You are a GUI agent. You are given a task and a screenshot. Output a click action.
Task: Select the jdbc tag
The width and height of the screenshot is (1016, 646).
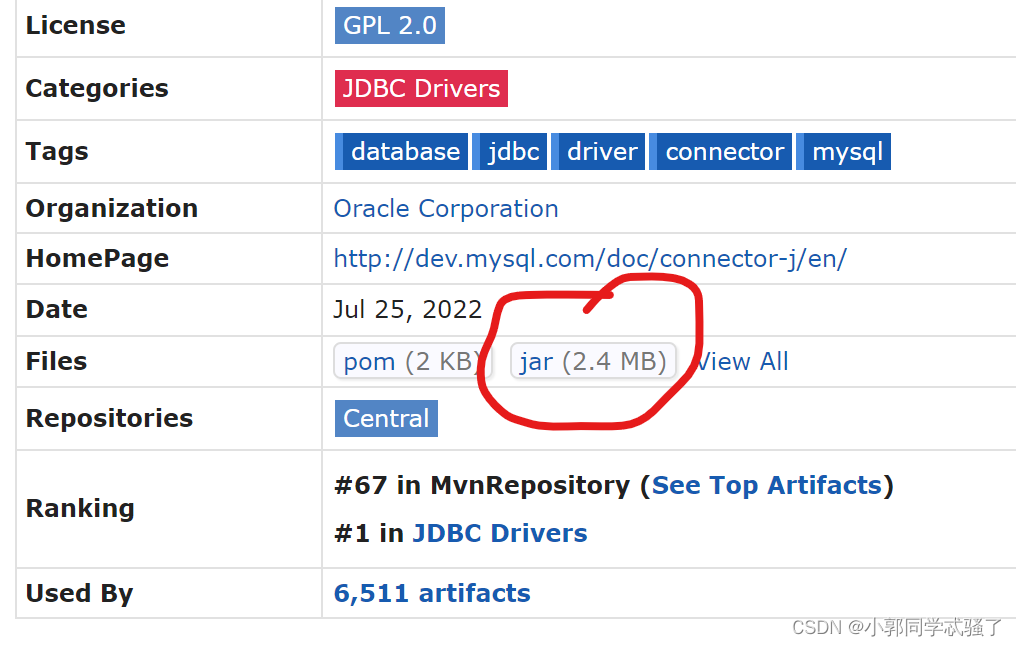click(x=513, y=152)
